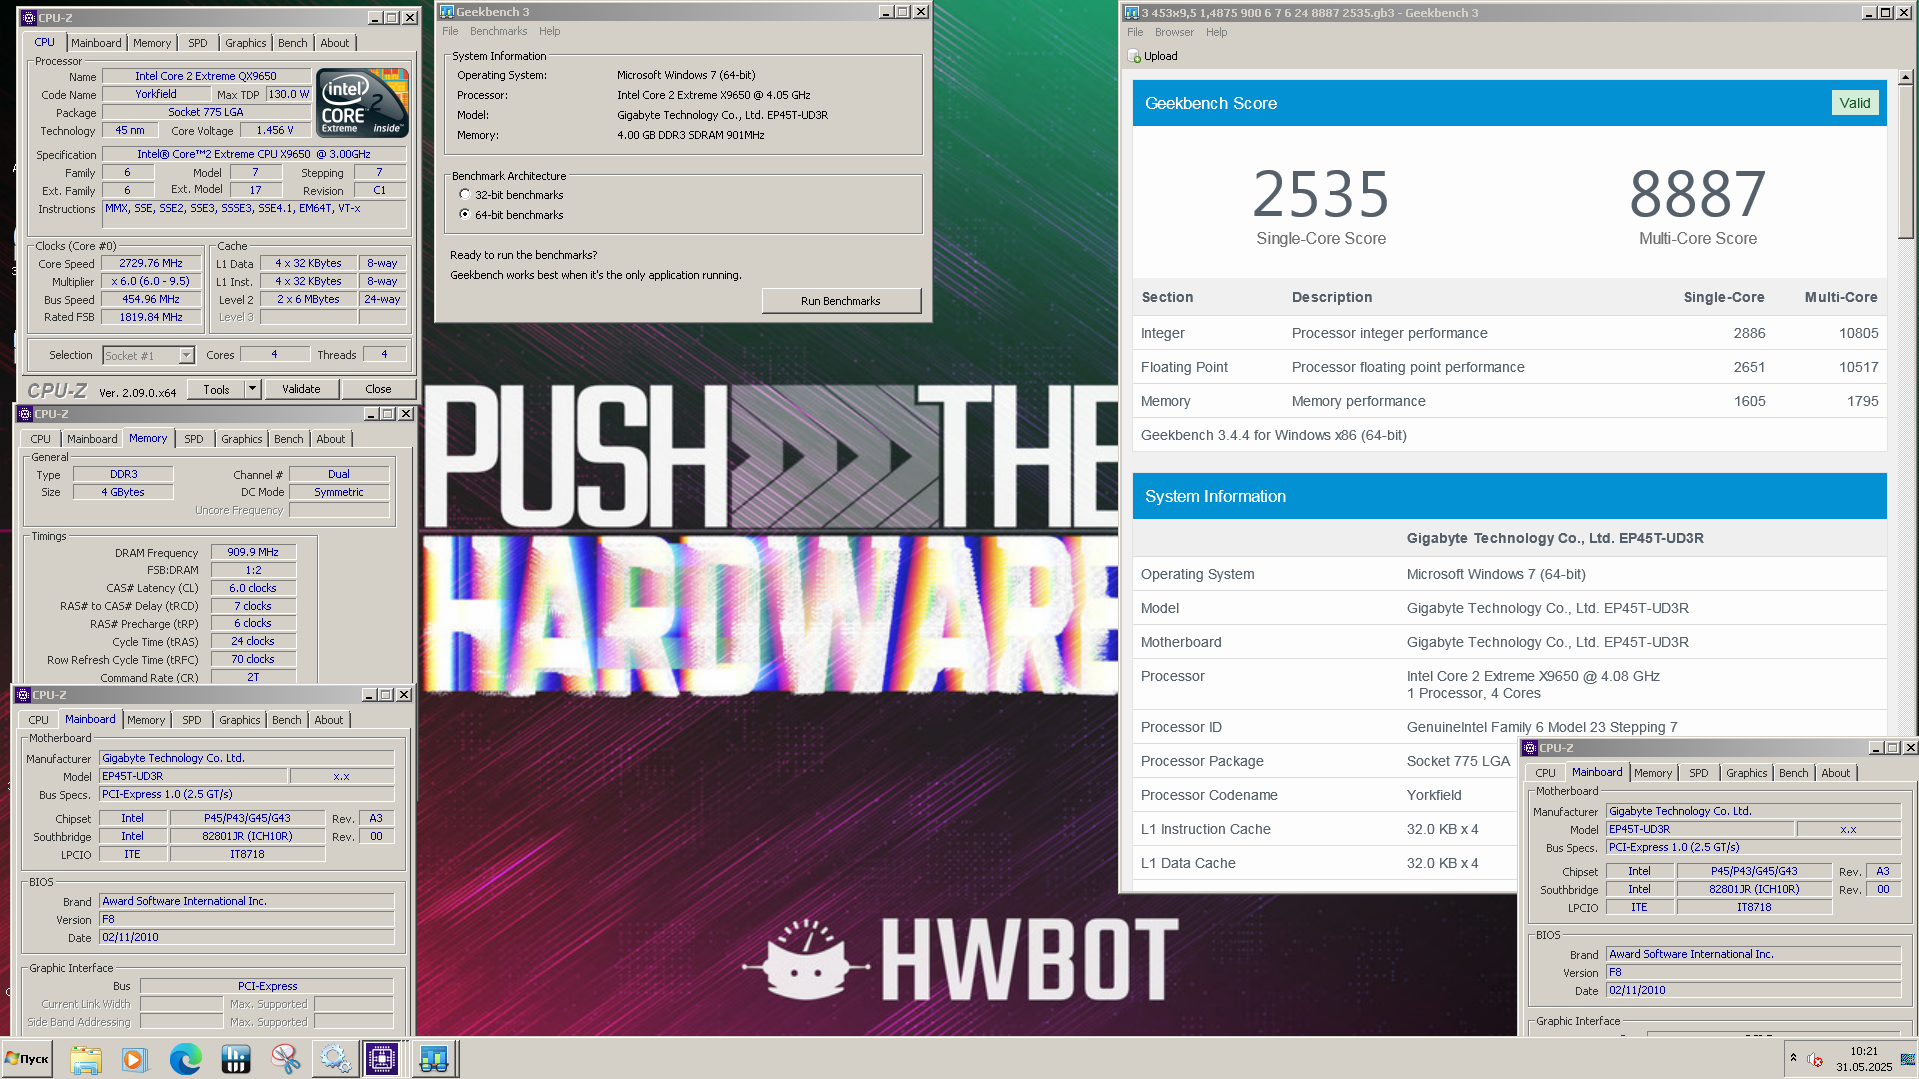Launch Windows Media Player from taskbar
Image resolution: width=1919 pixels, height=1079 pixels.
click(x=134, y=1058)
